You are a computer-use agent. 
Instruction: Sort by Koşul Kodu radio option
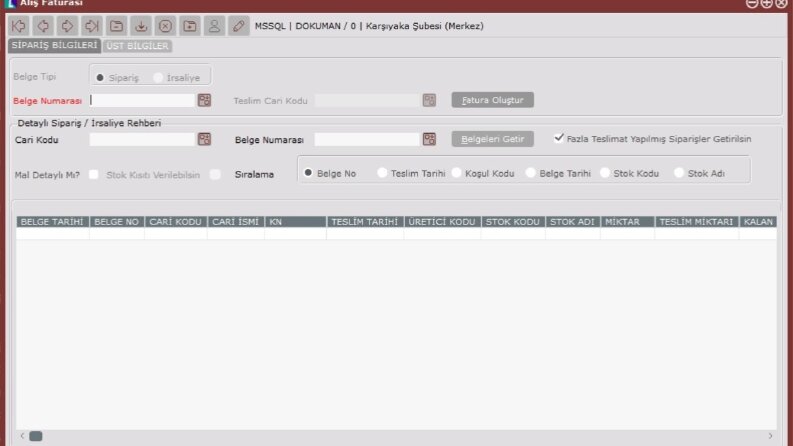(457, 173)
